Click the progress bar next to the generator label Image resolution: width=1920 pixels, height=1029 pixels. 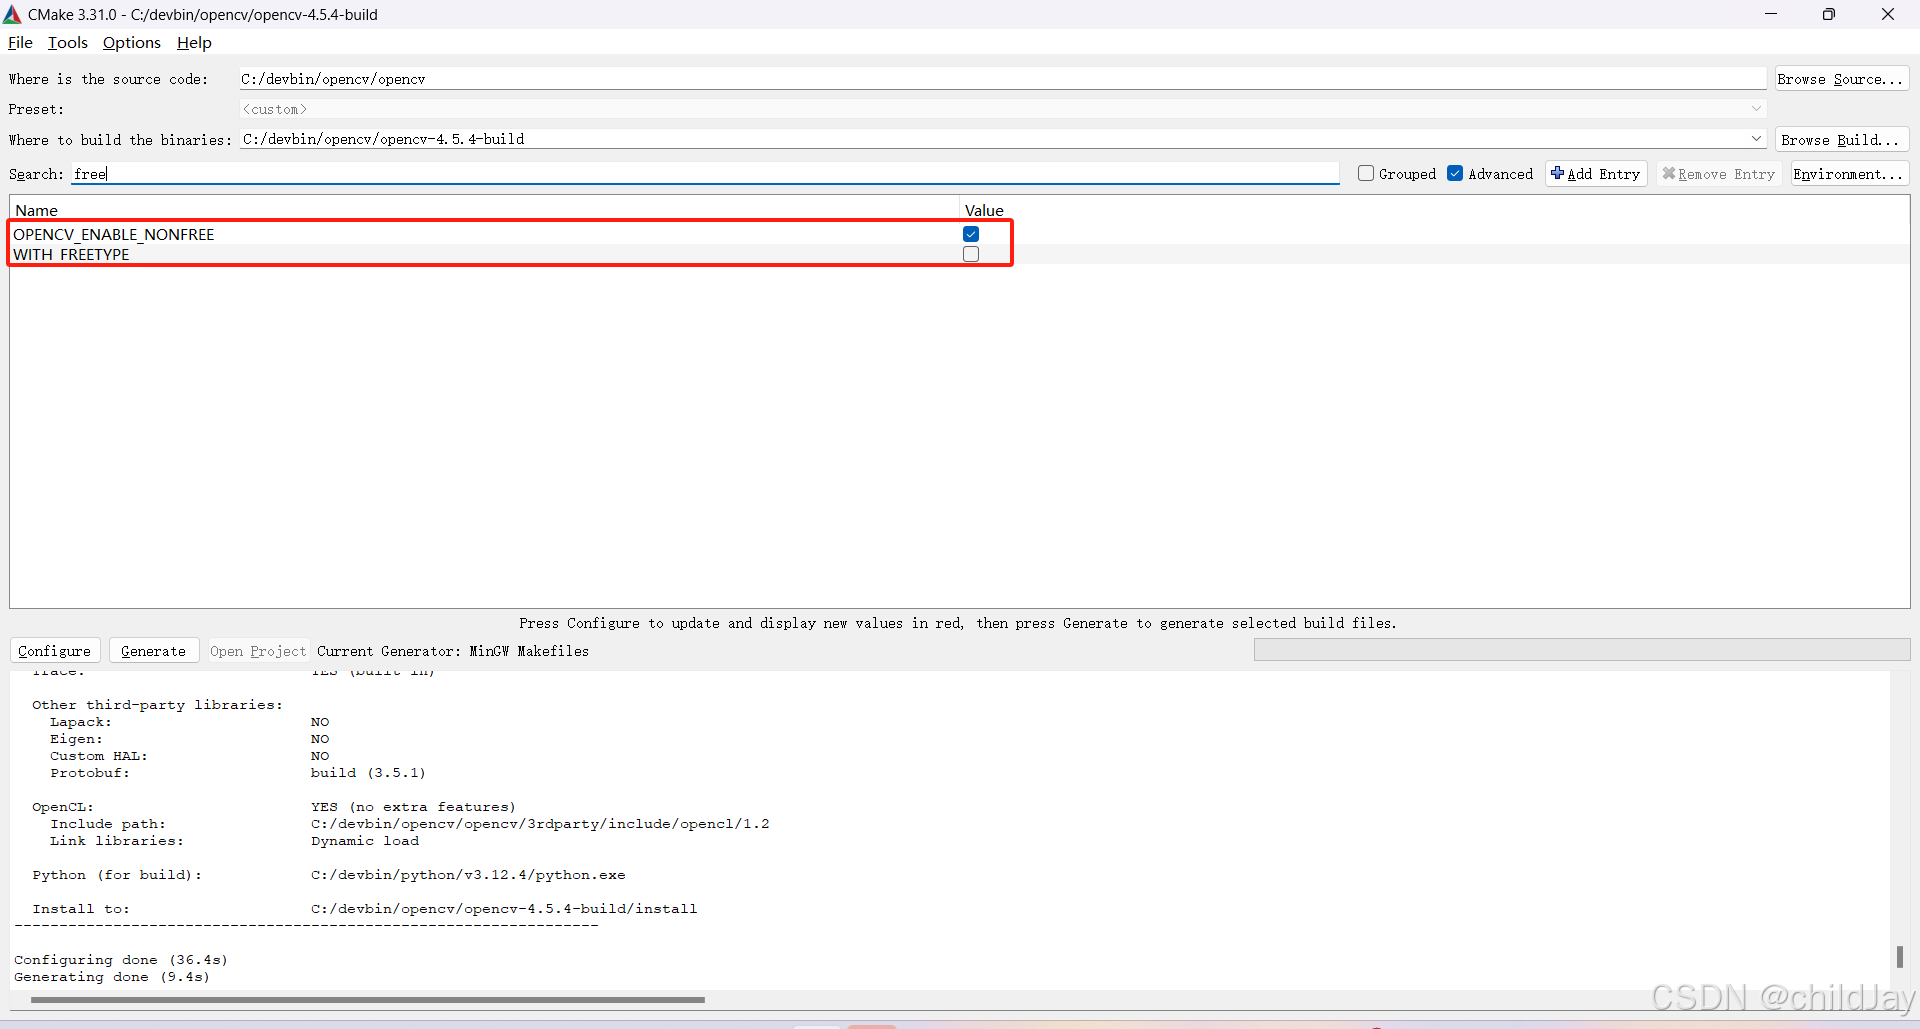tap(1582, 650)
